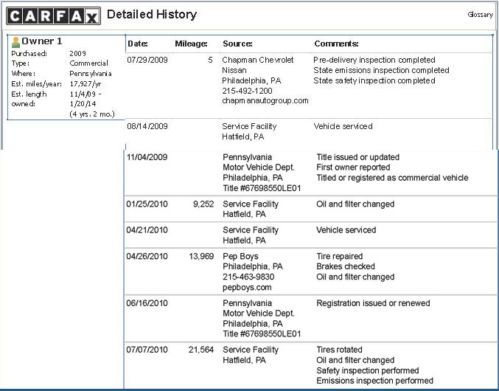The image size is (499, 391).
Task: Open the Glossary link
Action: 480,14
